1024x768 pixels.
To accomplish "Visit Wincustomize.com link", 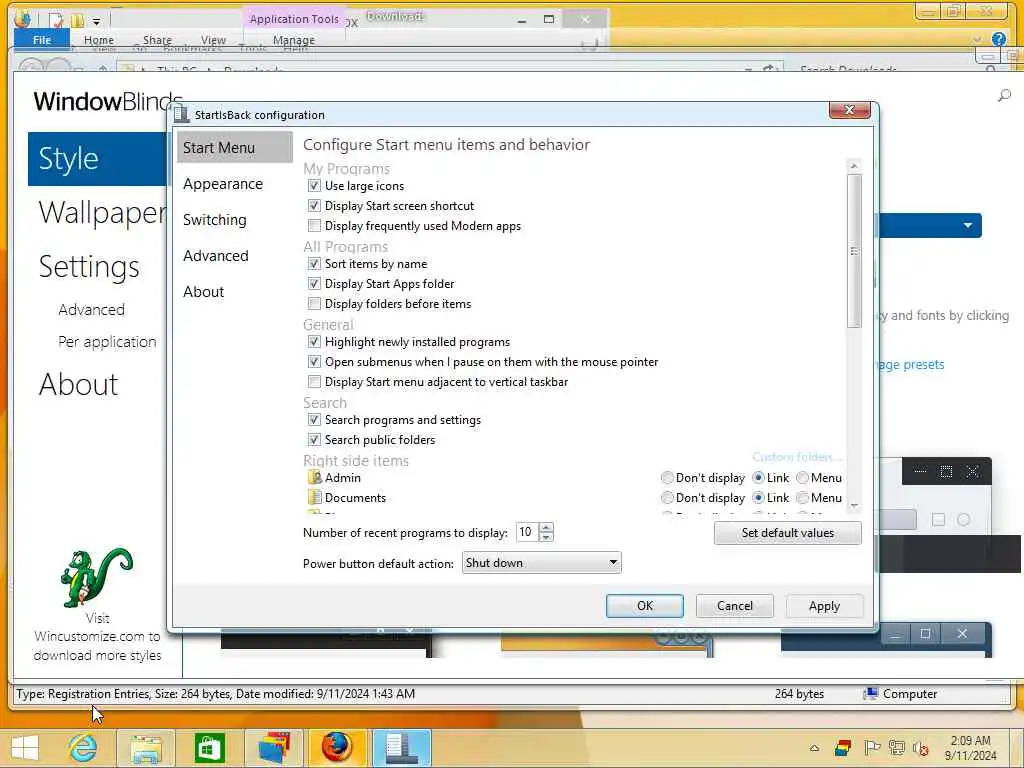I will [97, 637].
